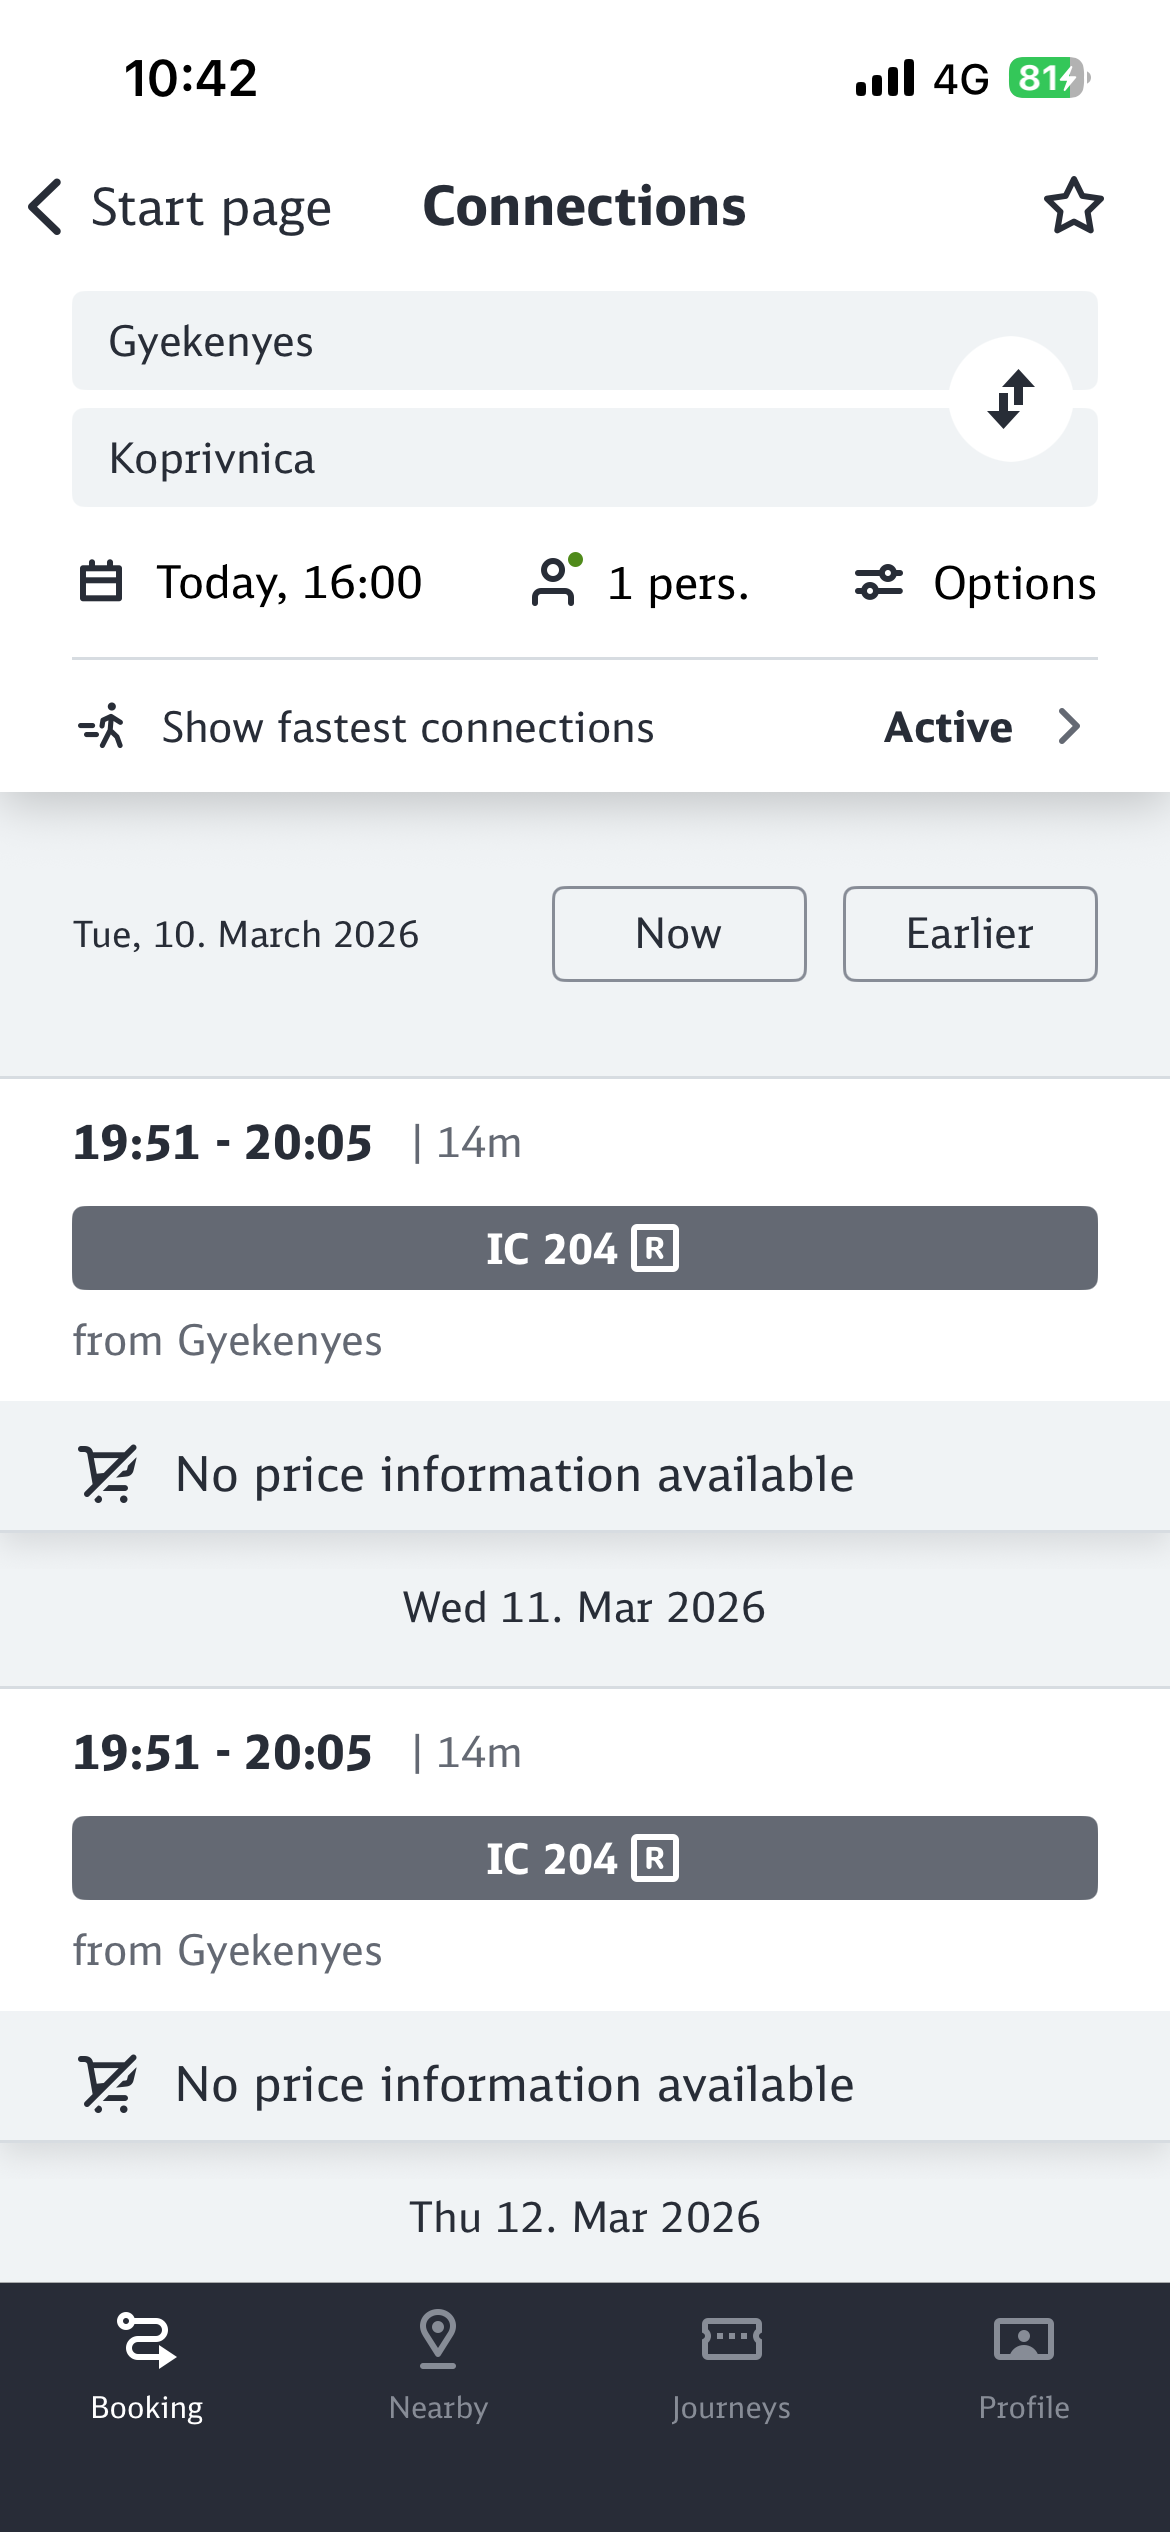Viewport: 1170px width, 2532px height.
Task: Tap the fastest connections runner icon
Action: (103, 727)
